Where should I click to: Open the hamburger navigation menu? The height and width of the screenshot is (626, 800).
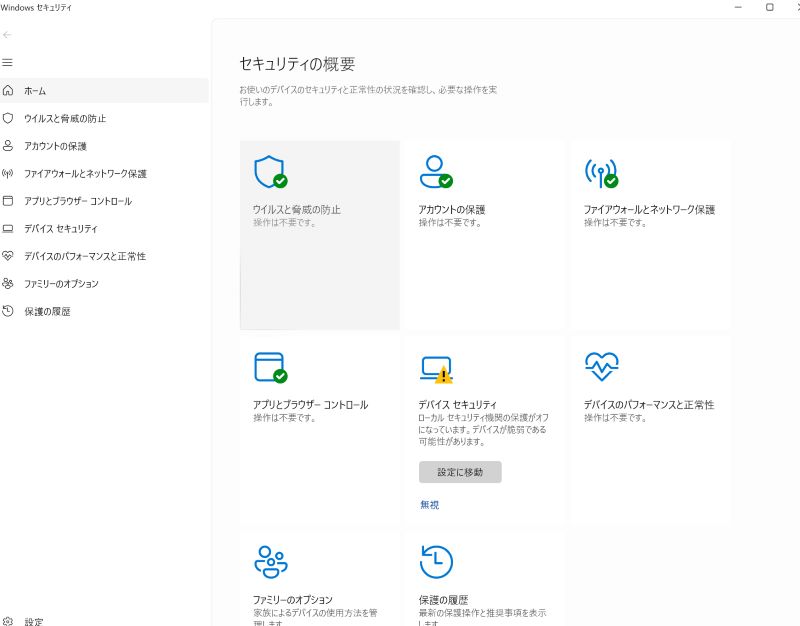[x=7, y=62]
